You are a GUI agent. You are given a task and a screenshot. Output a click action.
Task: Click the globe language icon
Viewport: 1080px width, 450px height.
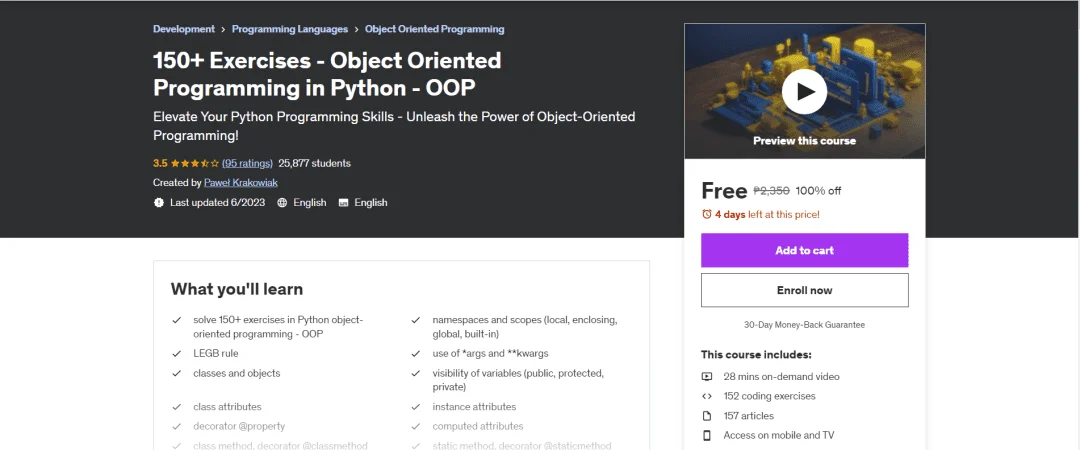pyautogui.click(x=282, y=203)
